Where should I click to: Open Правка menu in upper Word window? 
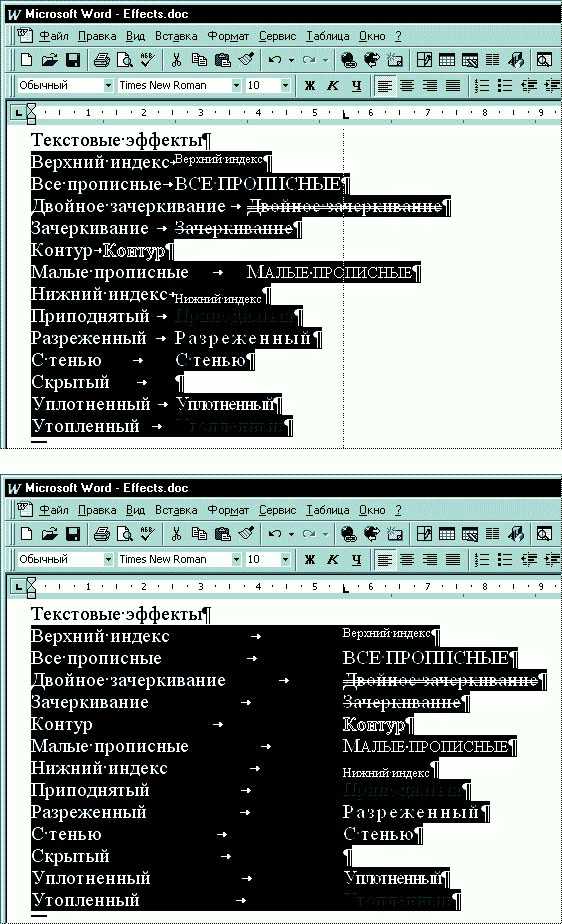[x=97, y=36]
